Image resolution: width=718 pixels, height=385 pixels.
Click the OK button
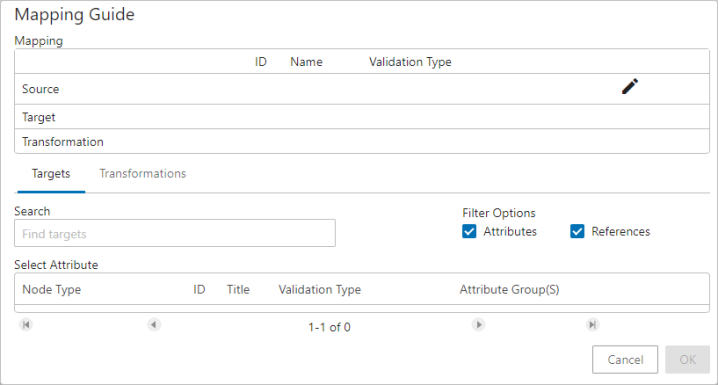pyautogui.click(x=687, y=359)
